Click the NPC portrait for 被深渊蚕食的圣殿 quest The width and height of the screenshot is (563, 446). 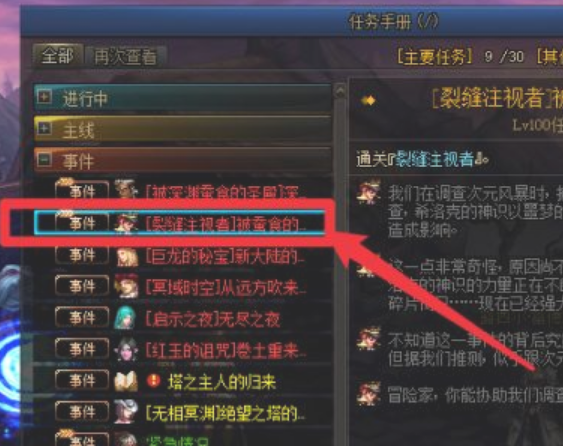coord(126,191)
